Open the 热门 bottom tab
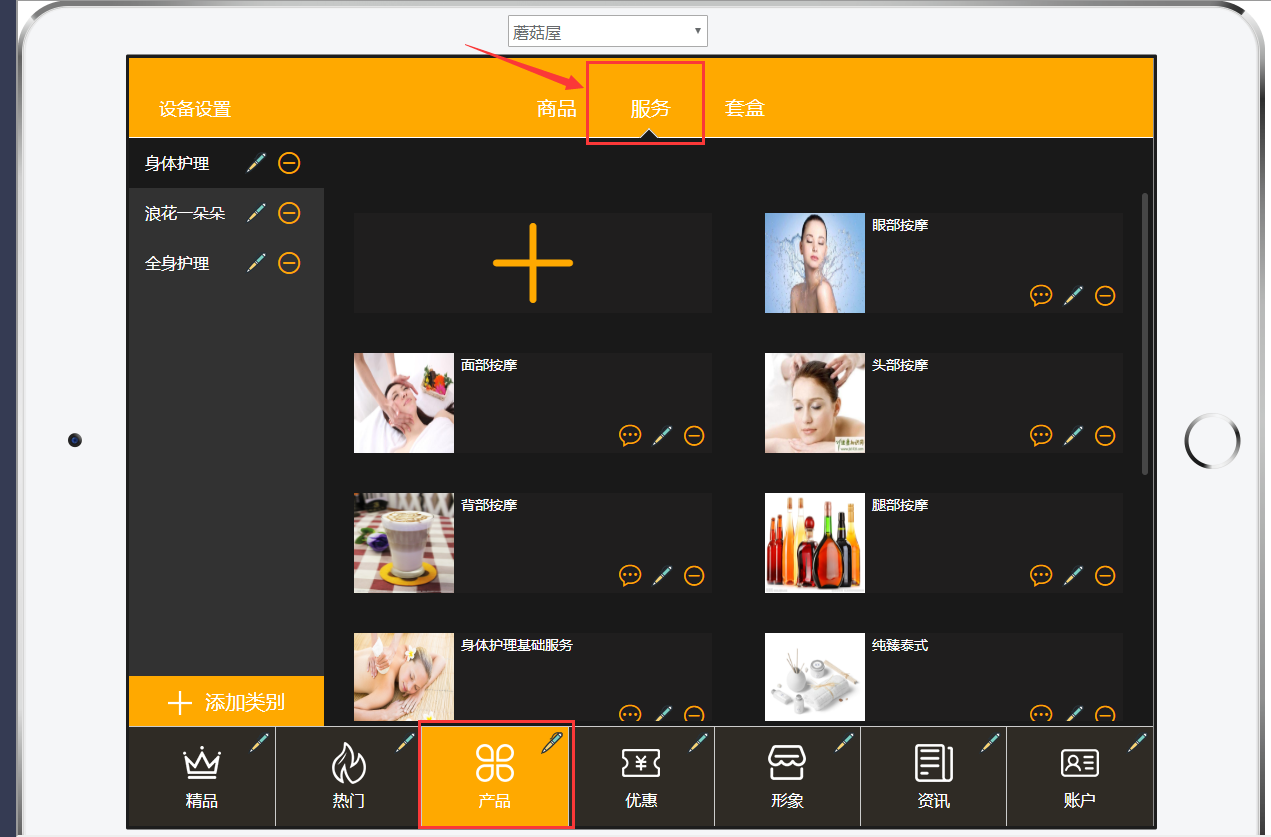The width and height of the screenshot is (1271, 837). click(x=348, y=777)
